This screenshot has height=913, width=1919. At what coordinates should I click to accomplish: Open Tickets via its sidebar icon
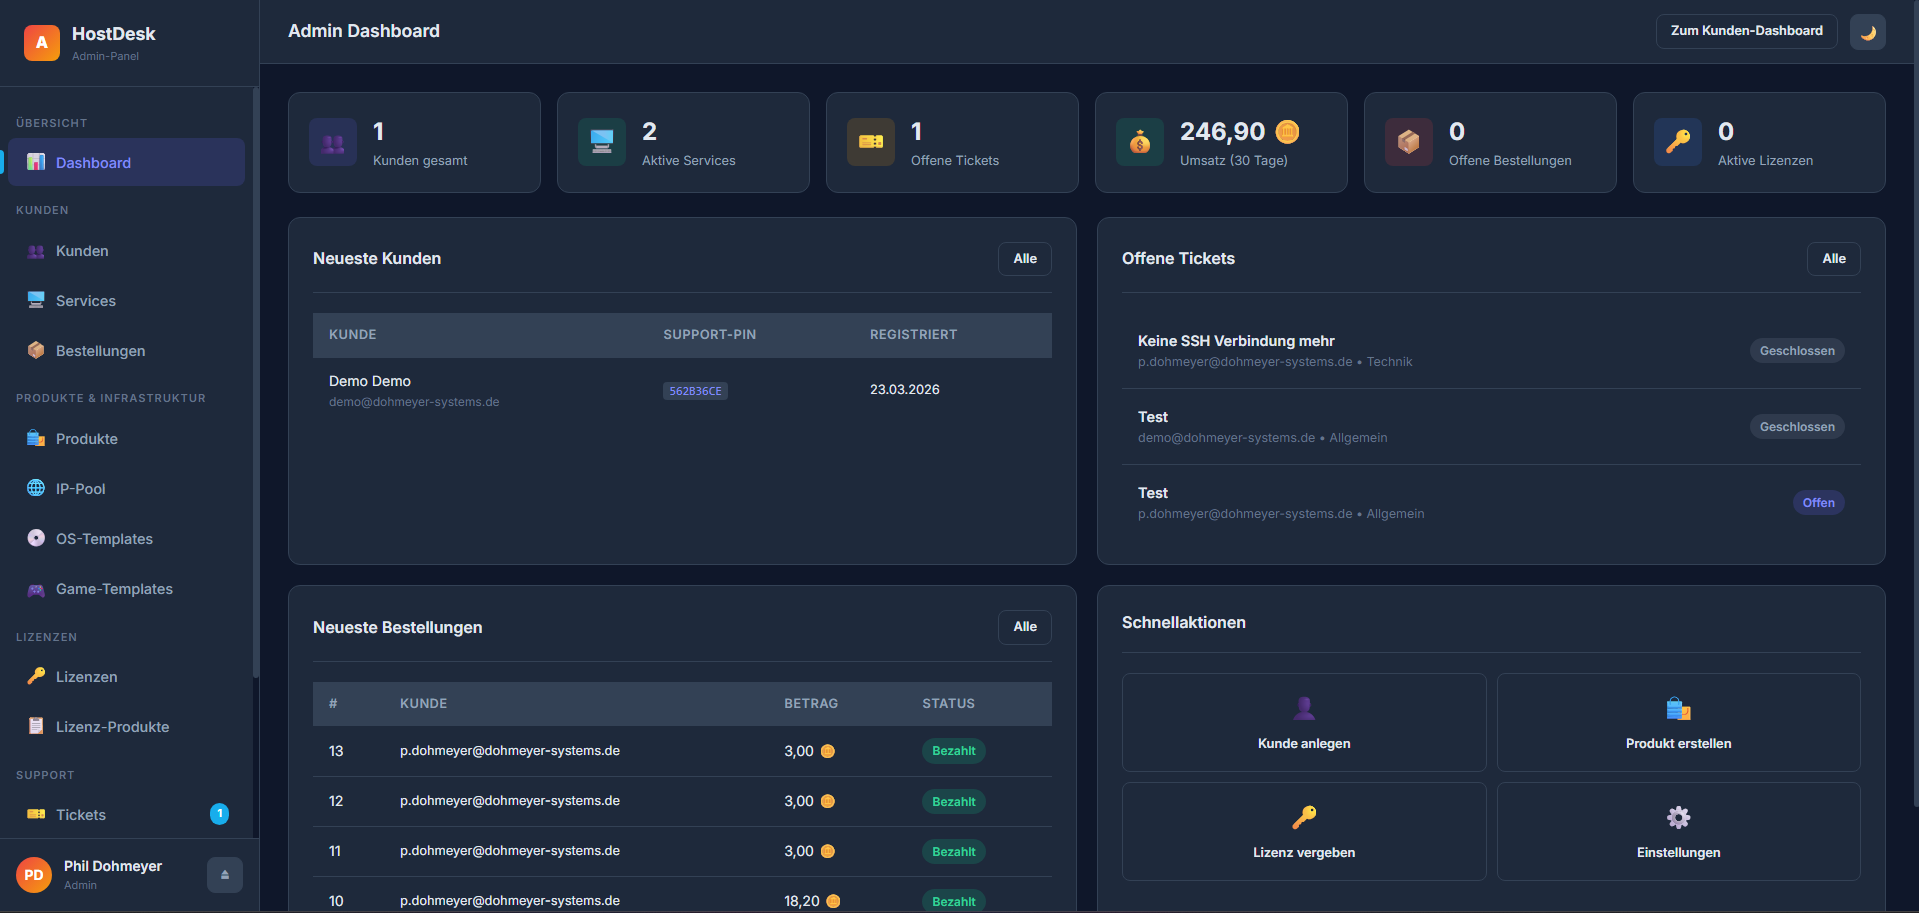[36, 814]
